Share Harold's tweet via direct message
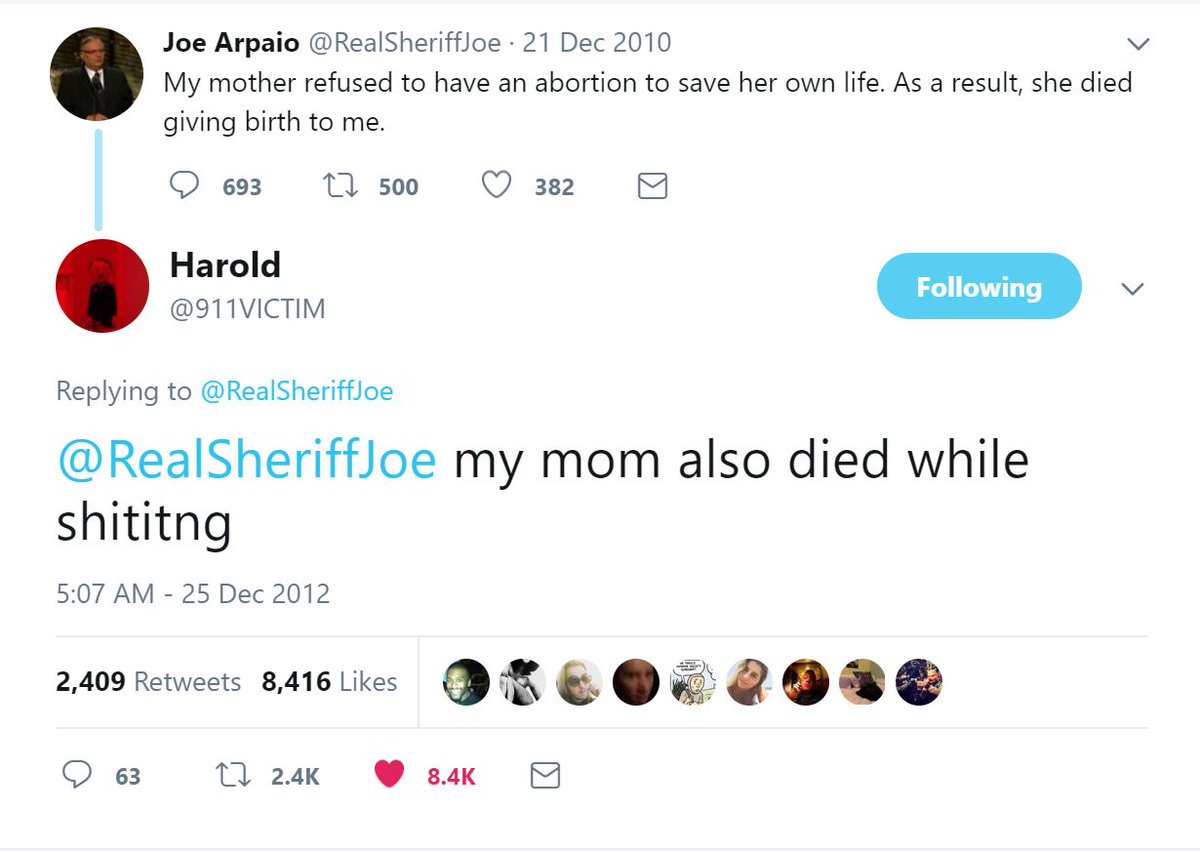 pyautogui.click(x=544, y=775)
